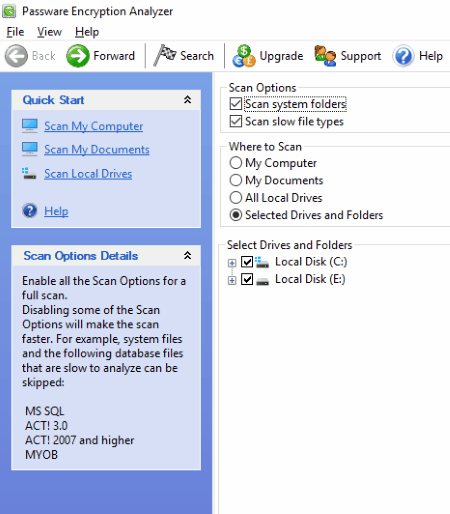The height and width of the screenshot is (514, 450).
Task: Uncheck Scan slow file types
Action: click(x=236, y=121)
